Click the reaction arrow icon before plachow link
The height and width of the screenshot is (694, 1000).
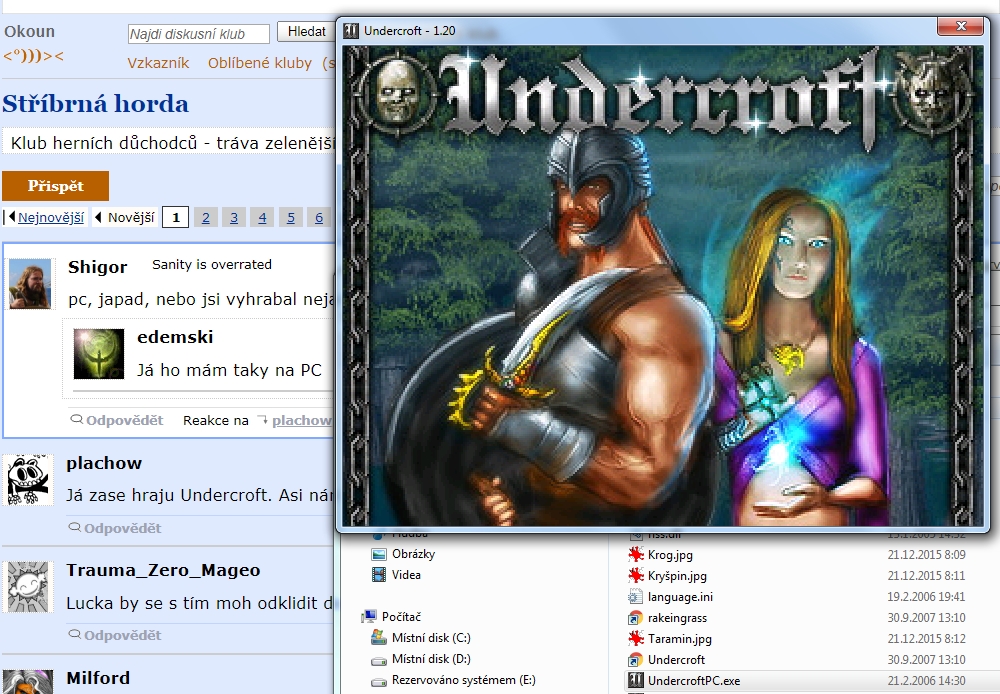click(262, 420)
